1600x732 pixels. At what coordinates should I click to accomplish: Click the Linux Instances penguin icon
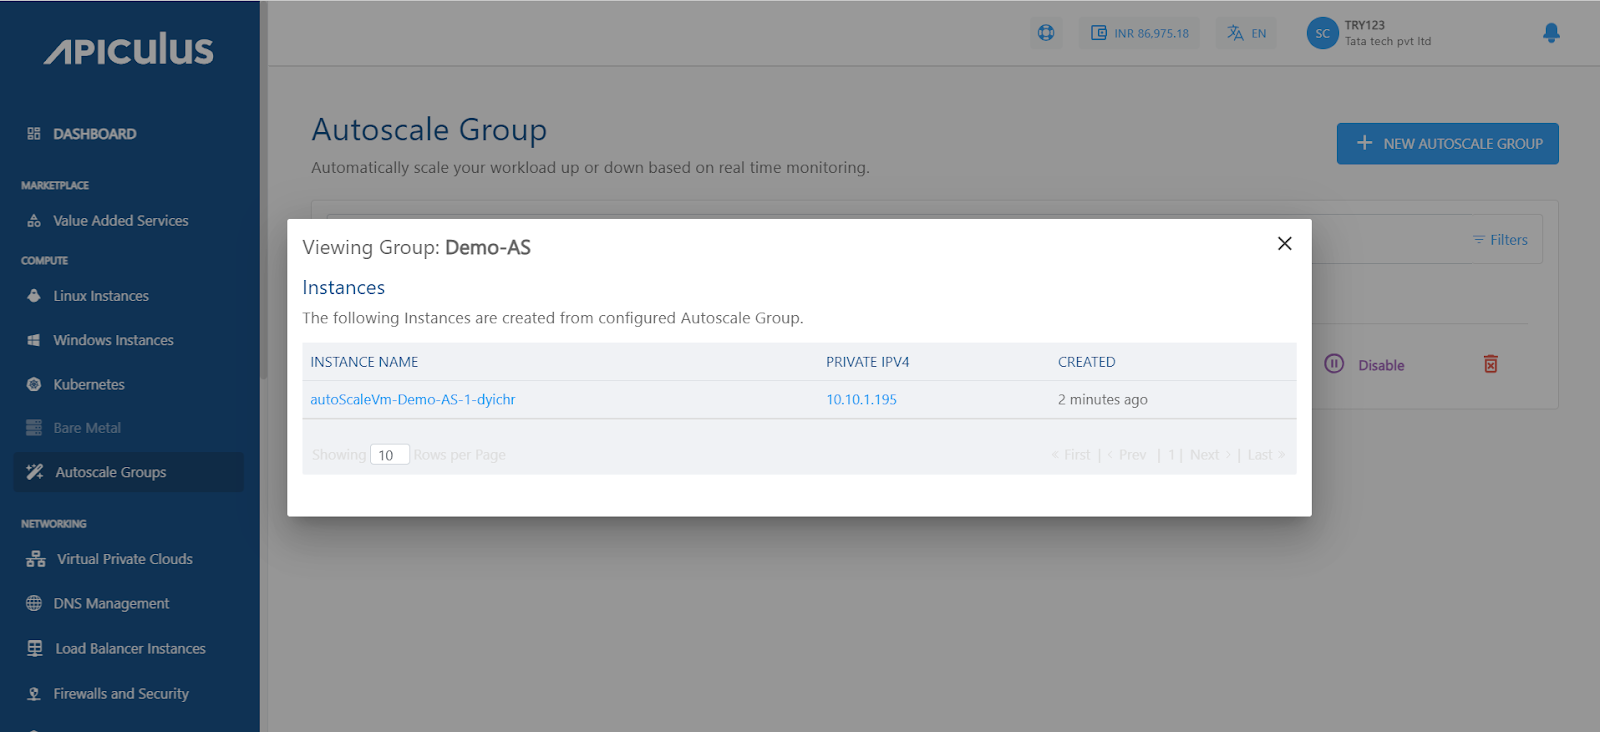[x=34, y=296]
